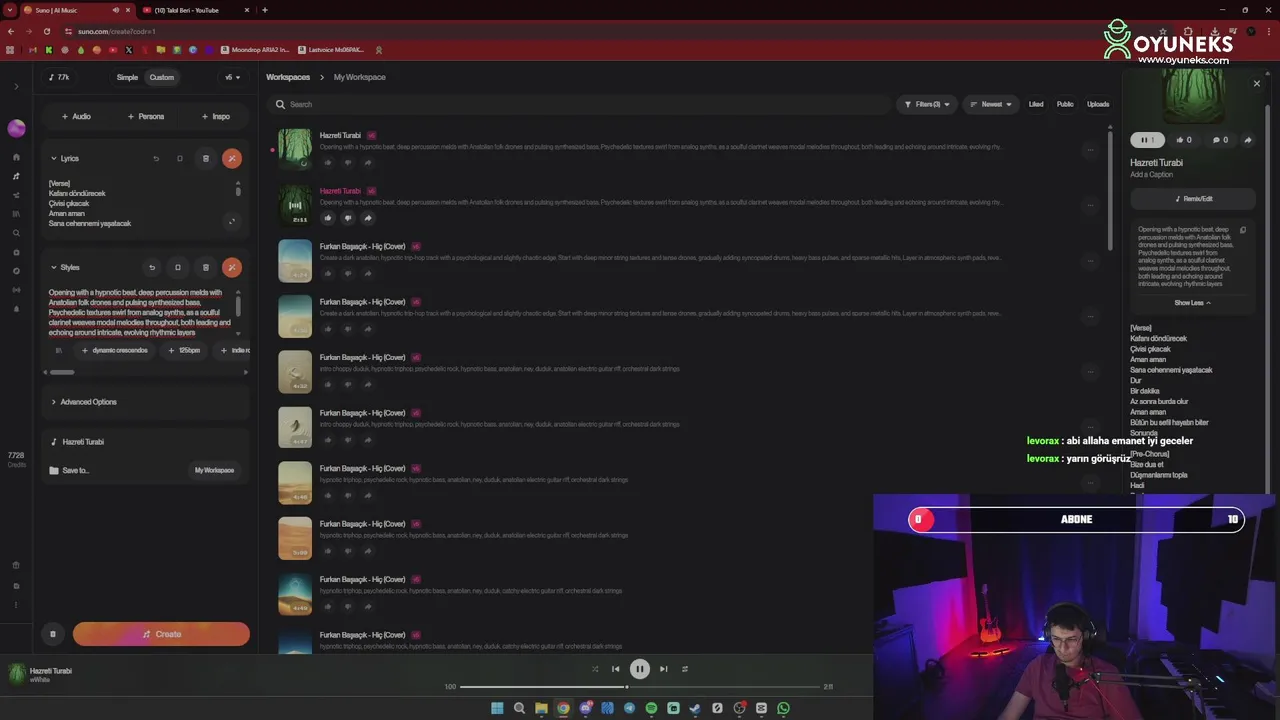The image size is (1280, 720).
Task: Copy the style prompt in details panel
Action: pyautogui.click(x=1243, y=230)
